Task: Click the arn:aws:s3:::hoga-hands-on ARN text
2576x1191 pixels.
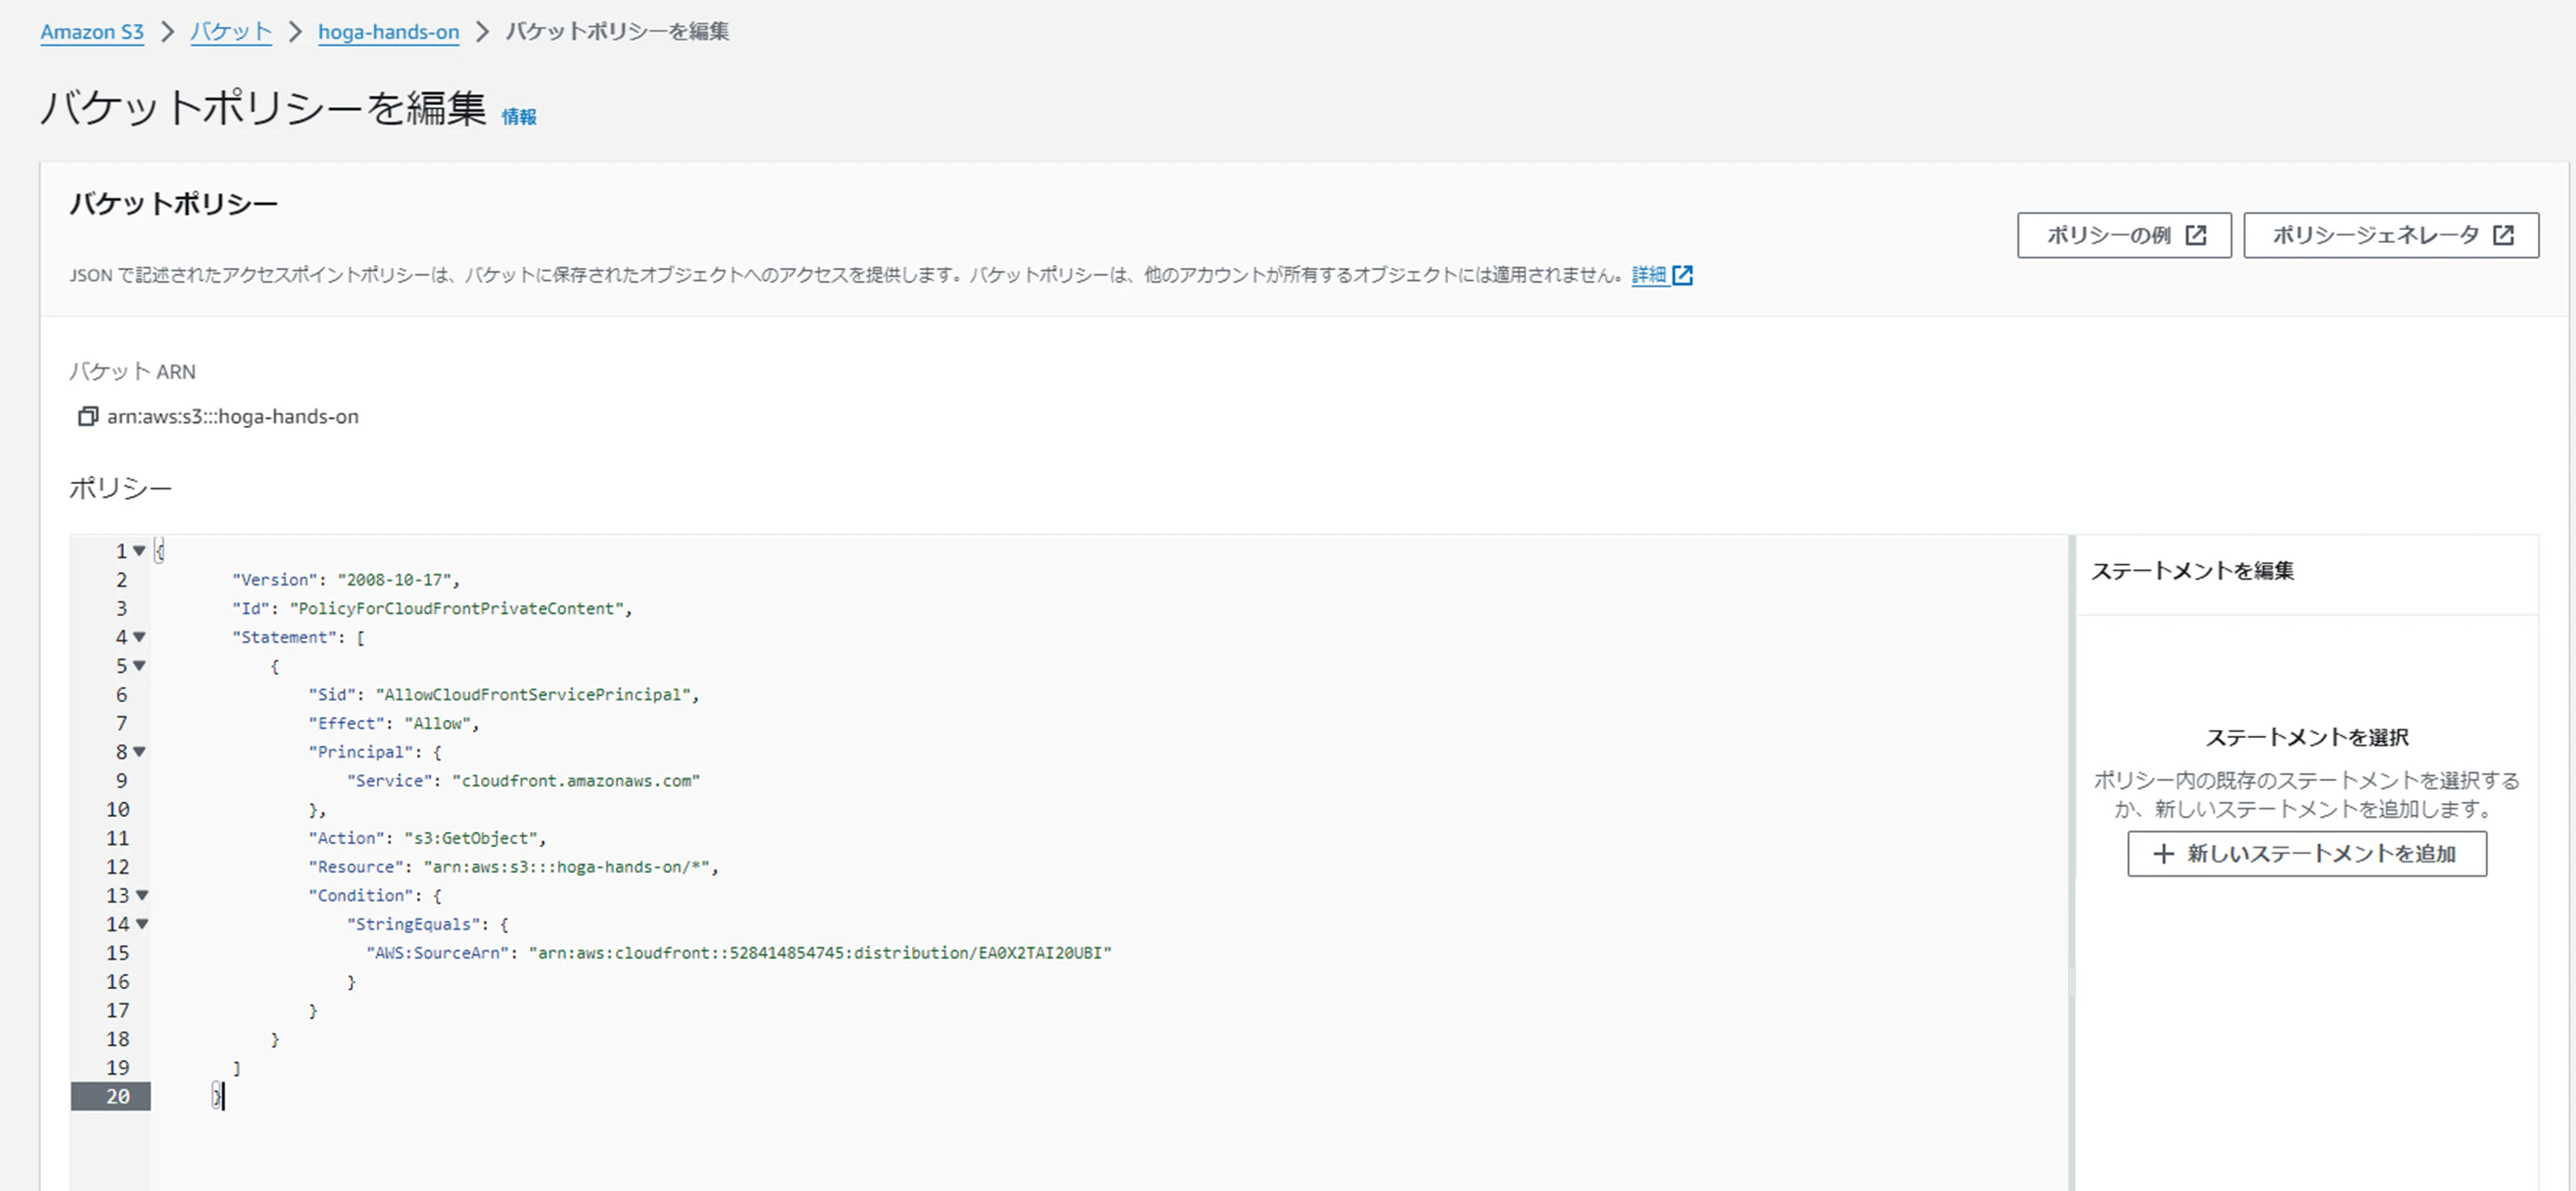Action: click(233, 416)
